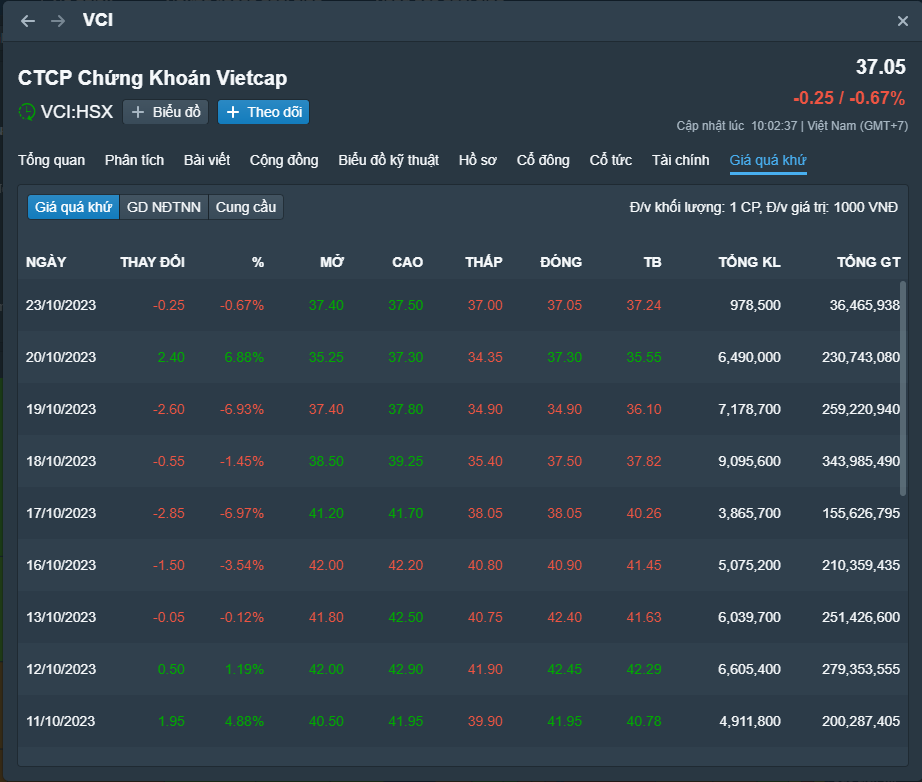Image resolution: width=922 pixels, height=782 pixels.
Task: Select the 23/10/2023 date cell
Action: coord(61,305)
